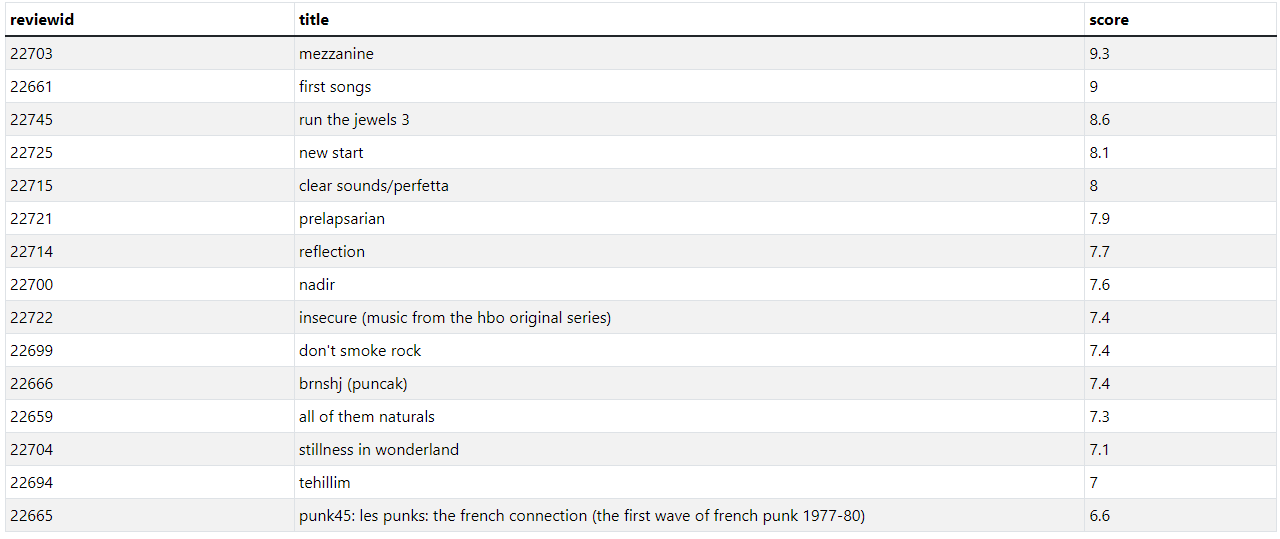Select the nadir title cell
Image resolution: width=1280 pixels, height=539 pixels.
coord(689,285)
